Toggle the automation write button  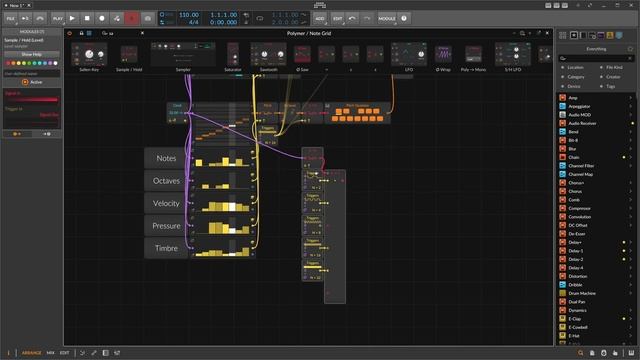tap(117, 18)
